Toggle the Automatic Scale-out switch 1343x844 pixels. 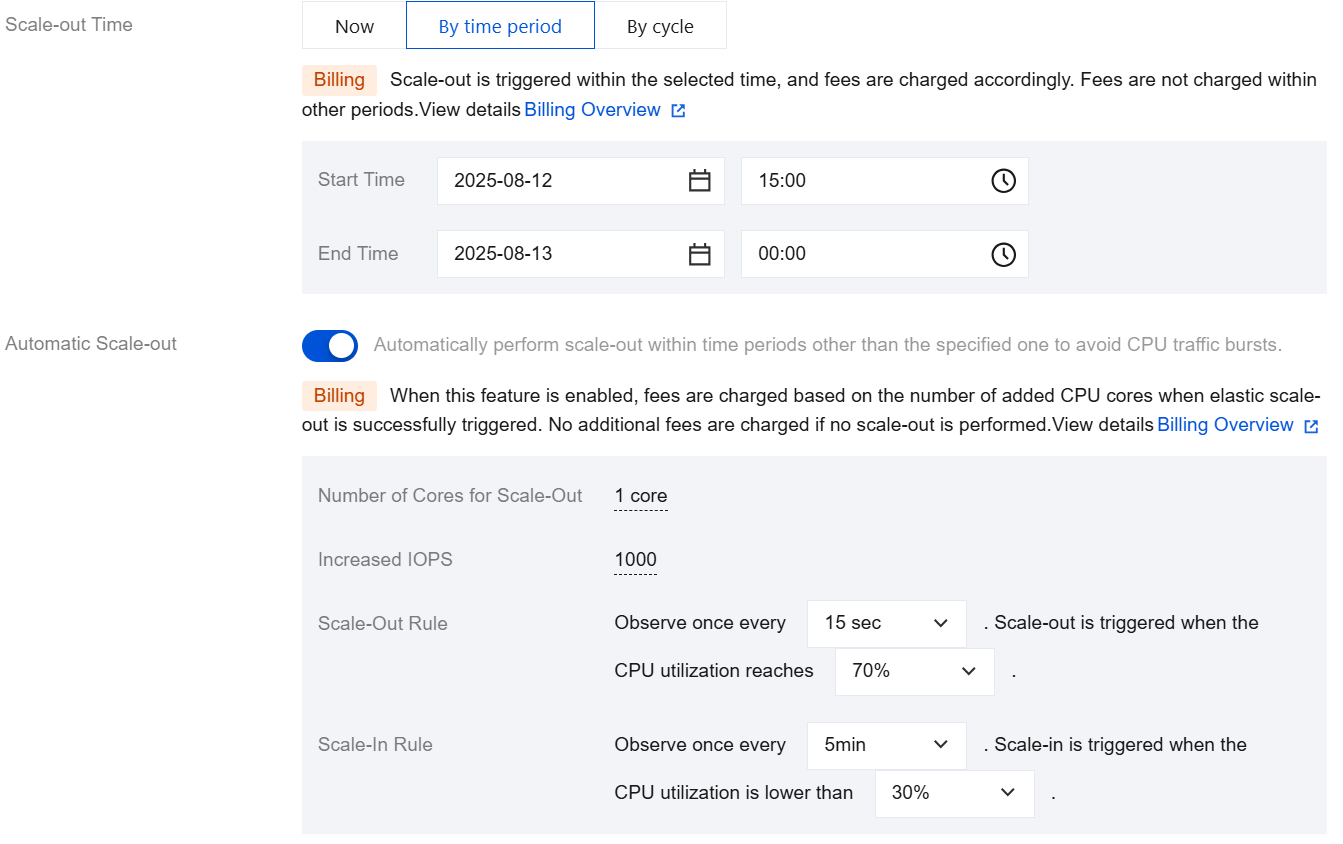(330, 346)
